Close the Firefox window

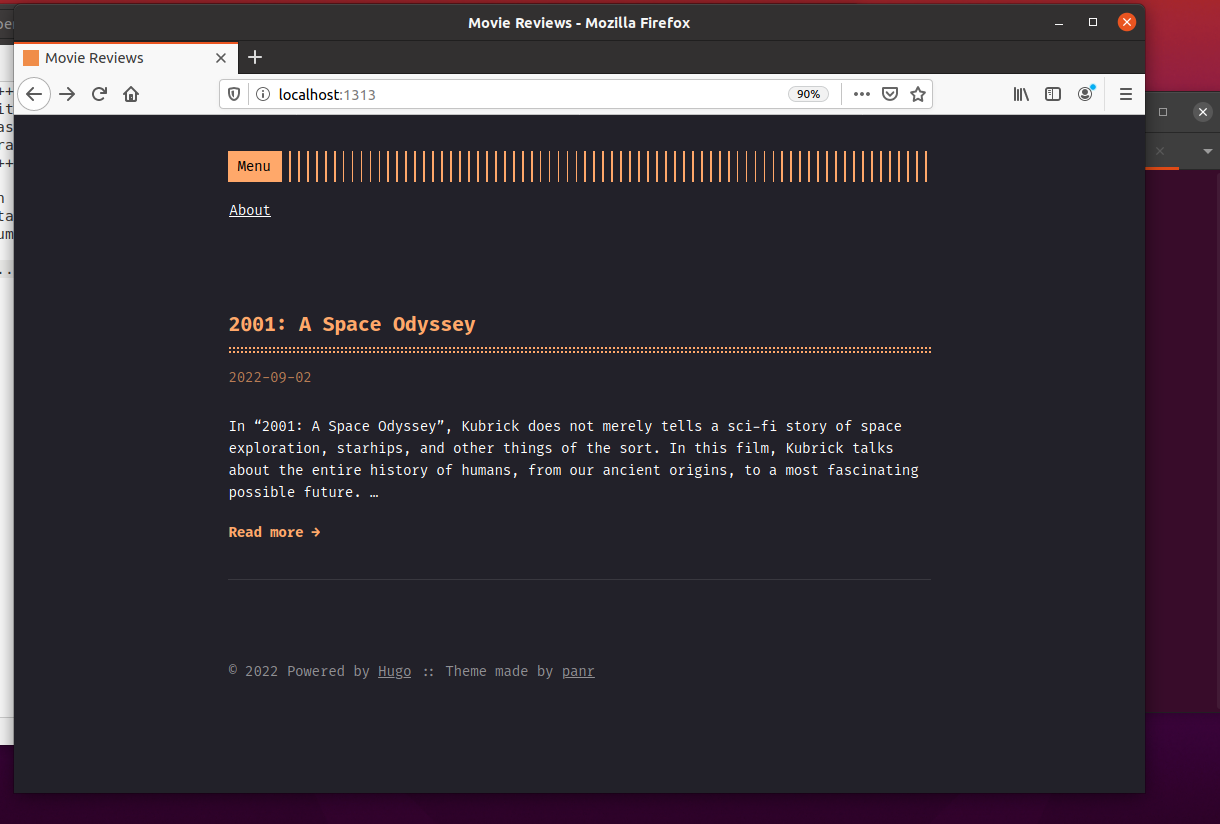(x=1127, y=22)
